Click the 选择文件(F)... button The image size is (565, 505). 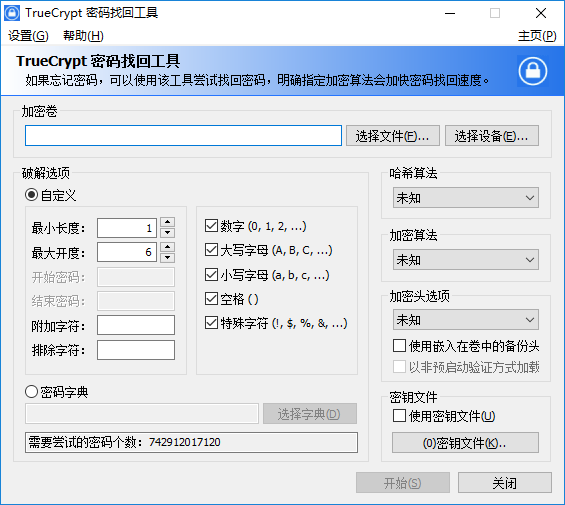(393, 136)
